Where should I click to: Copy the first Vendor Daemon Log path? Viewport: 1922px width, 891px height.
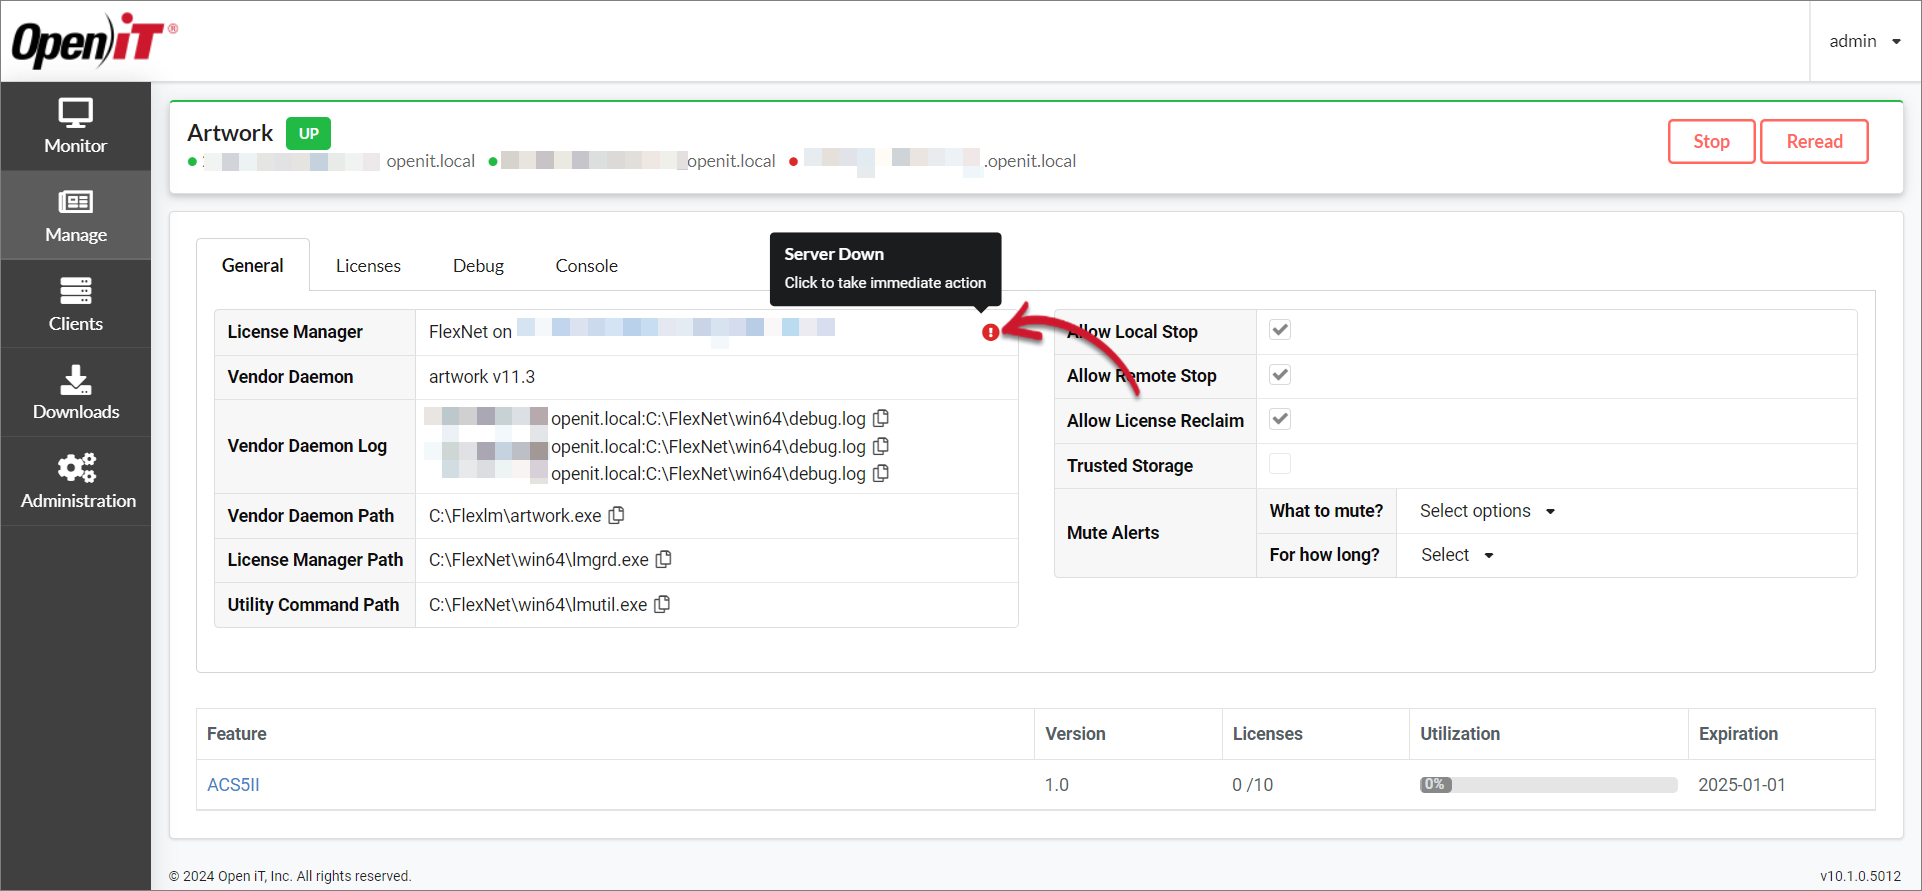pos(881,418)
